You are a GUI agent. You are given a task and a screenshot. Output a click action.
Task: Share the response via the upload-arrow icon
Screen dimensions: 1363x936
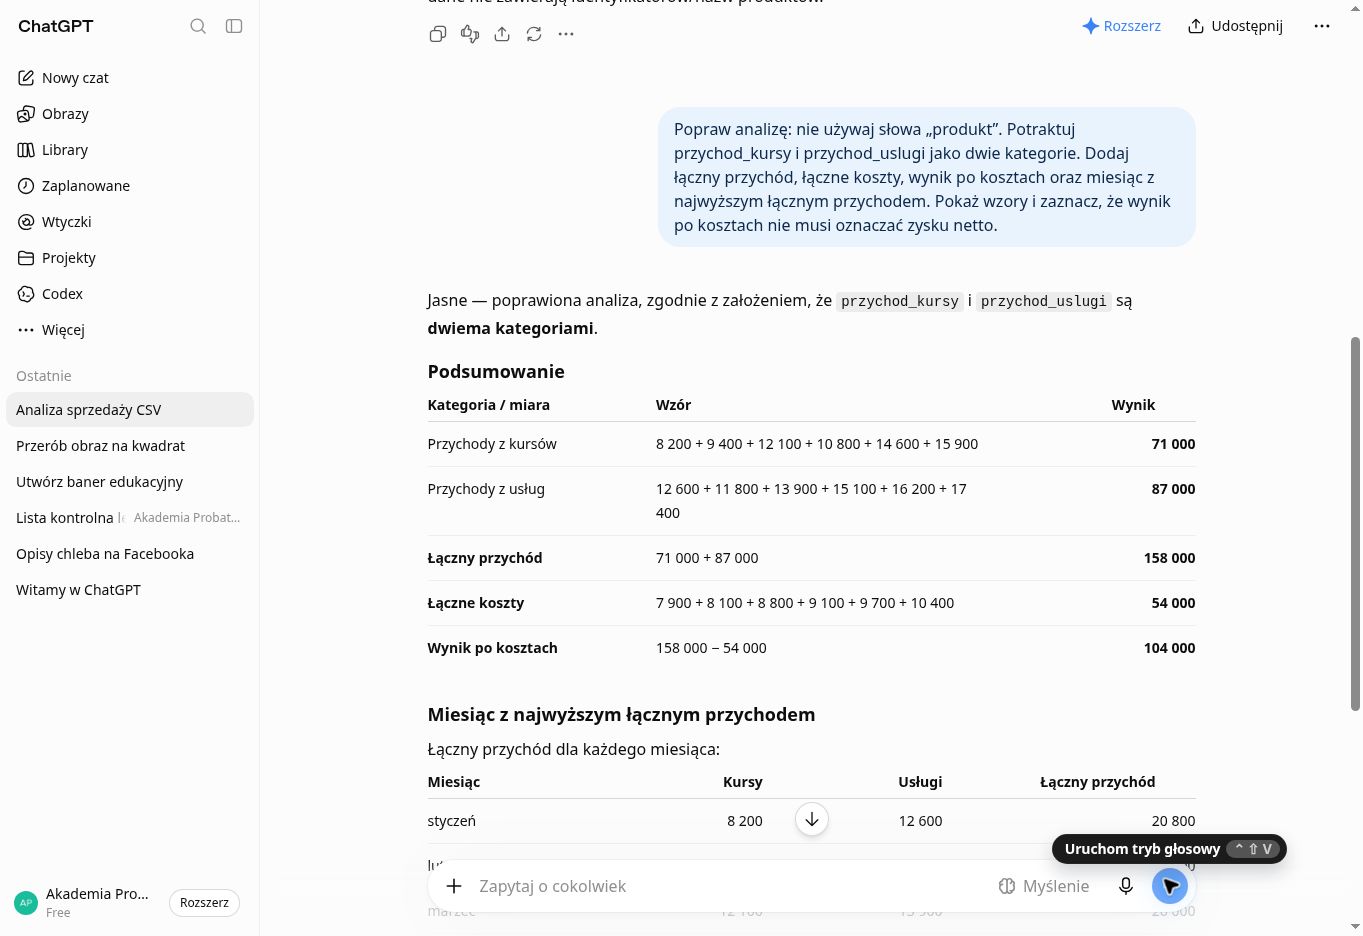[502, 34]
